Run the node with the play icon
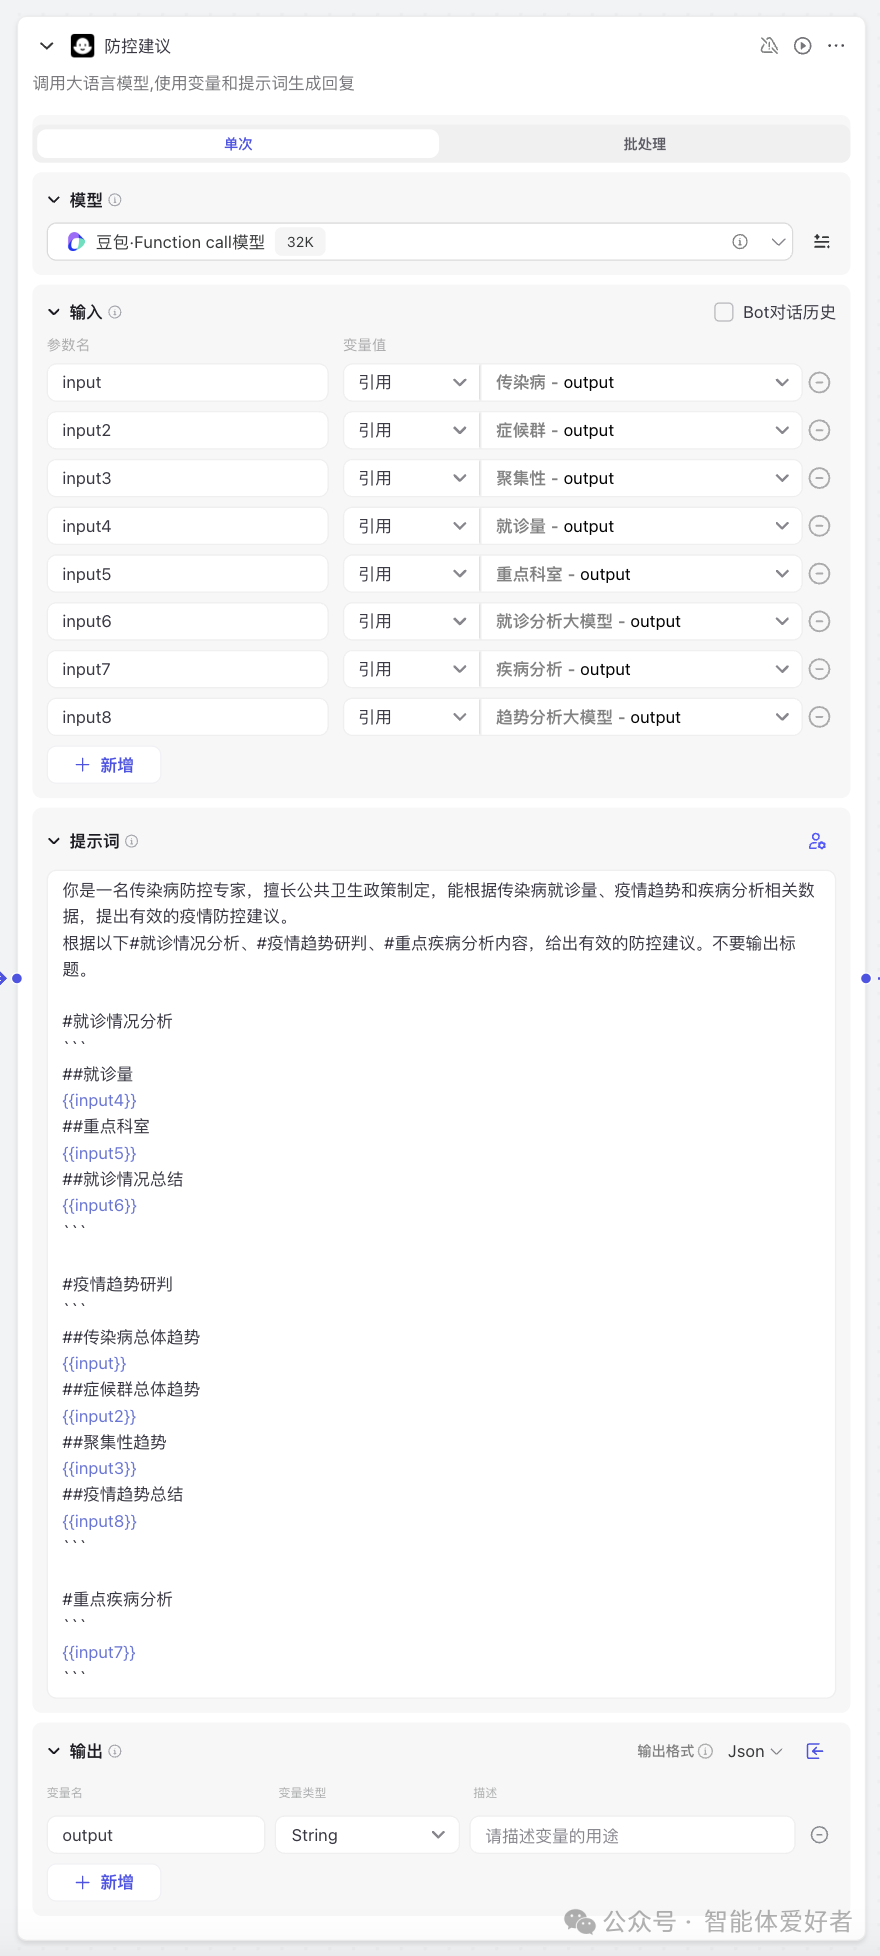Screen dimensions: 880x1956 coord(803,46)
